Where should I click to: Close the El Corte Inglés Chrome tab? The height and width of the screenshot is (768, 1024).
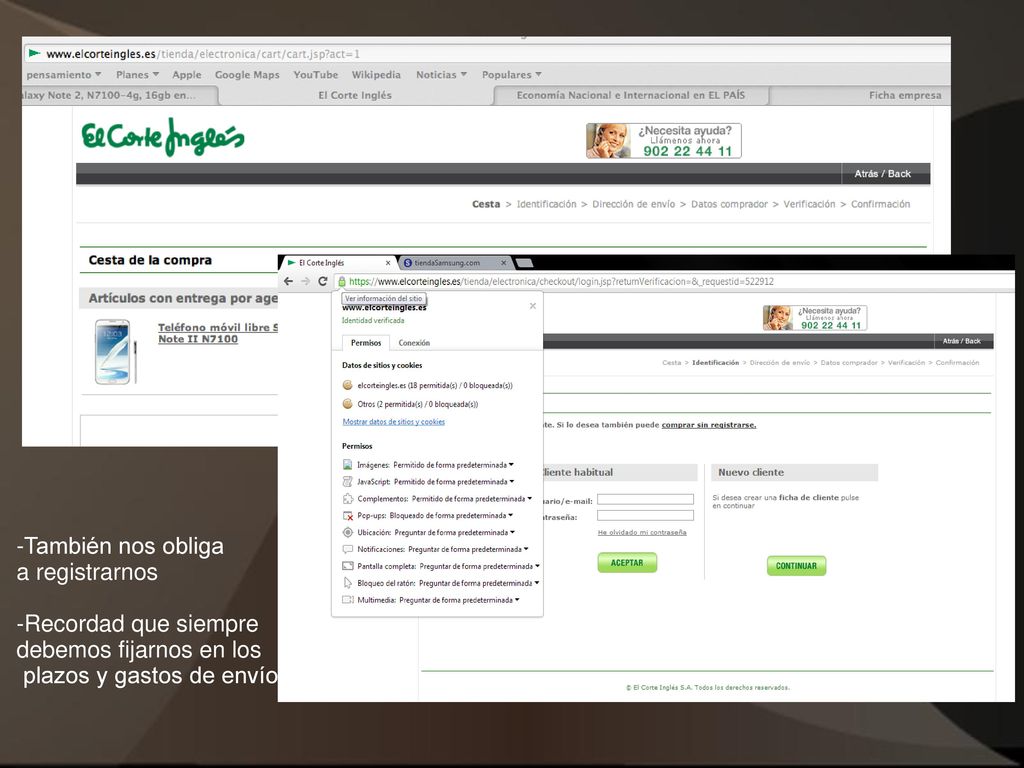click(388, 263)
